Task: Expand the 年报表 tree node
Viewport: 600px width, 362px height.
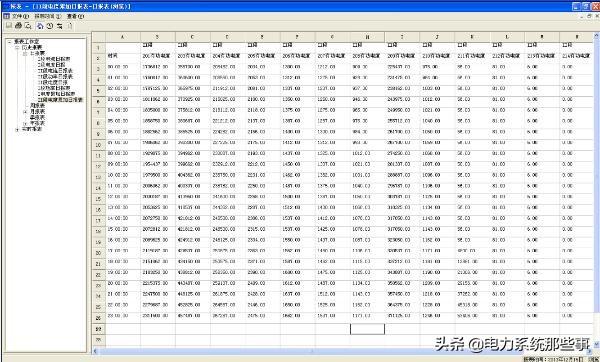Action: 25,123
